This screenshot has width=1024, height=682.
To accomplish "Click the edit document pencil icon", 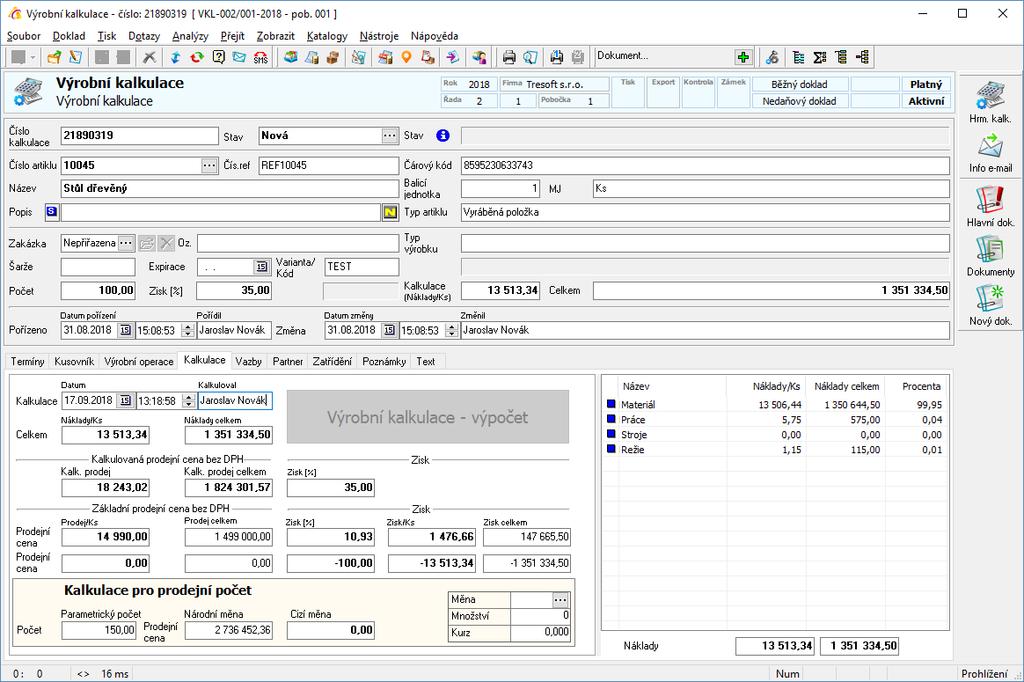I will [x=76, y=57].
